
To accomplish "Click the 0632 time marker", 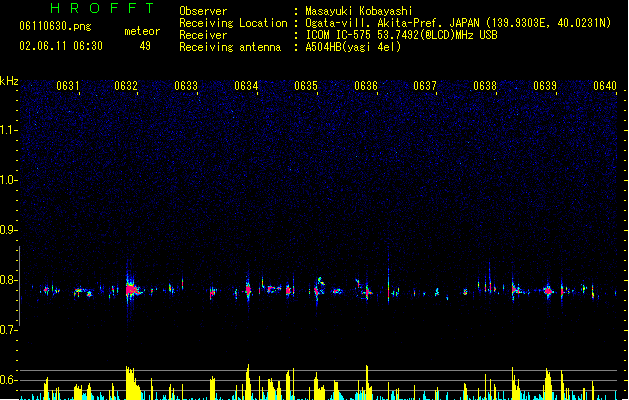I will (126, 86).
